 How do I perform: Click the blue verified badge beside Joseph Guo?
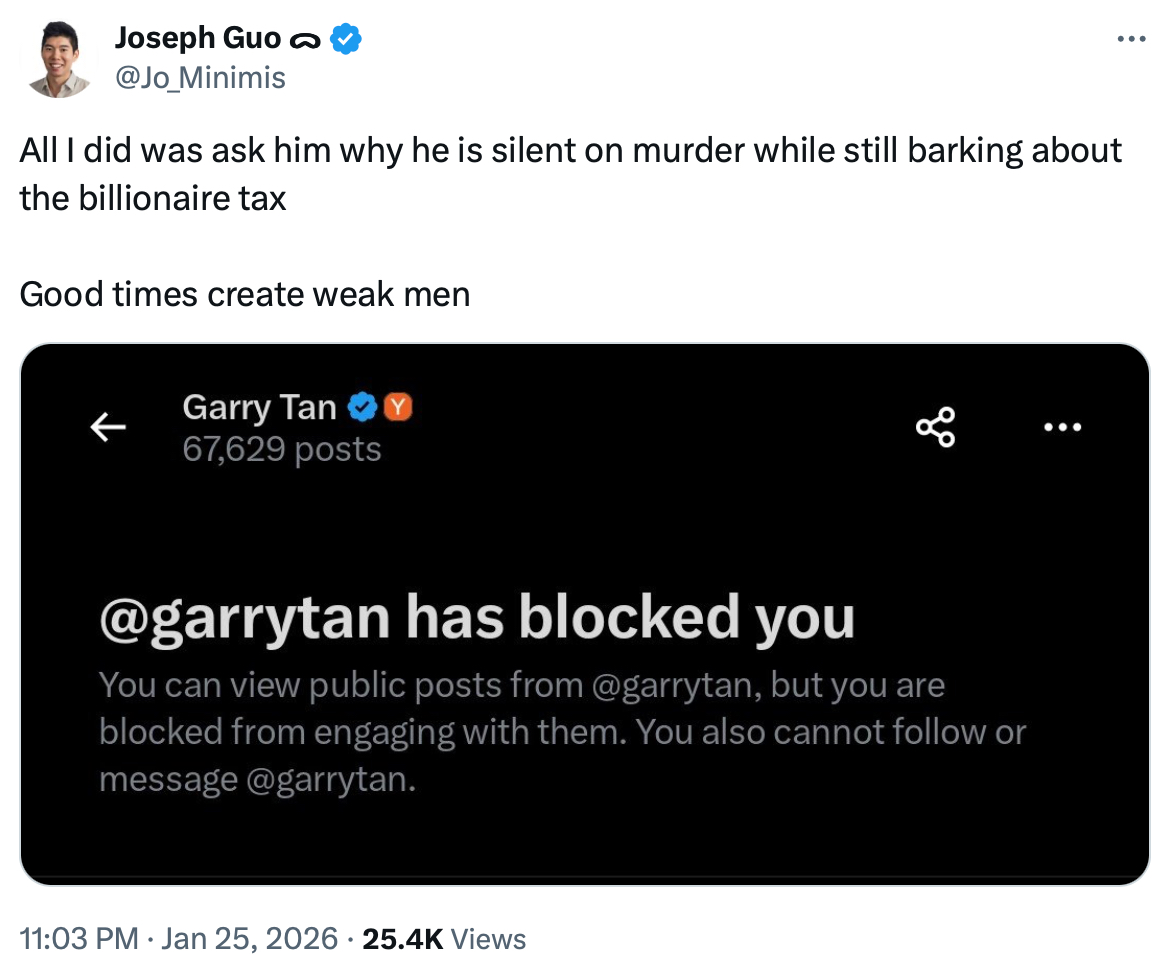click(x=346, y=40)
